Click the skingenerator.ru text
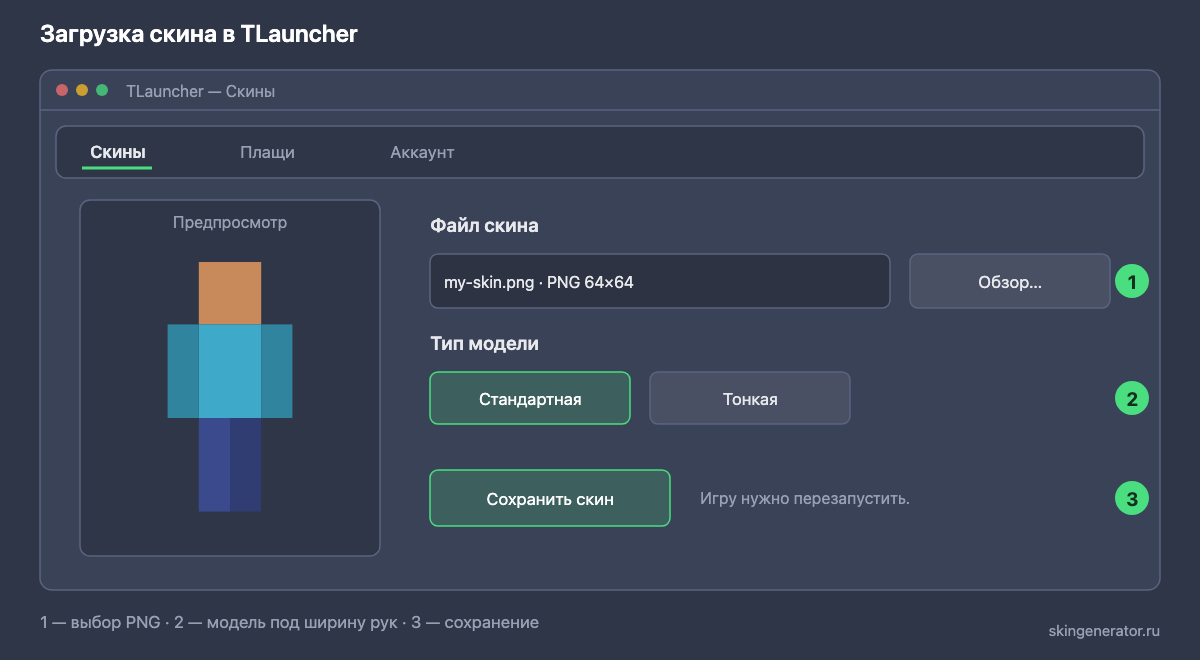1200x660 pixels. pyautogui.click(x=1105, y=630)
